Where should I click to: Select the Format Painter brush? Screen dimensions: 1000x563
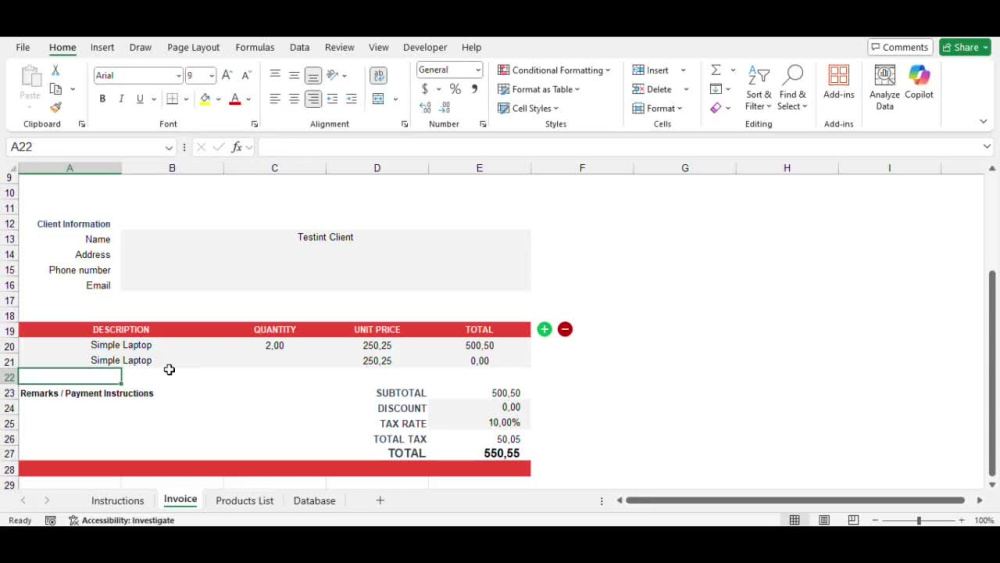55,108
